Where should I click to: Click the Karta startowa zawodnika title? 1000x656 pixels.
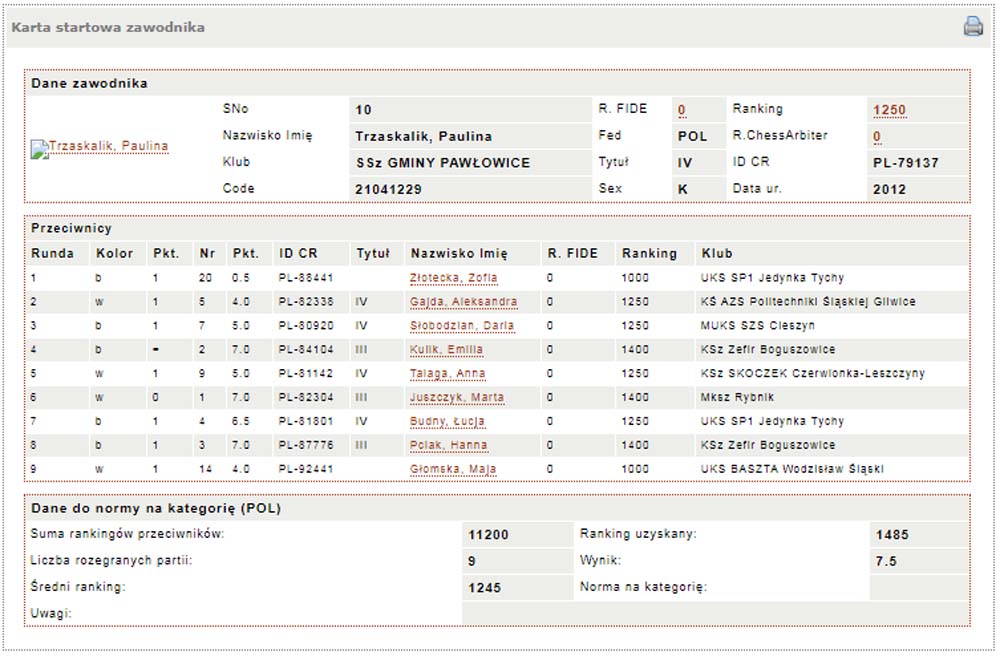pos(108,27)
